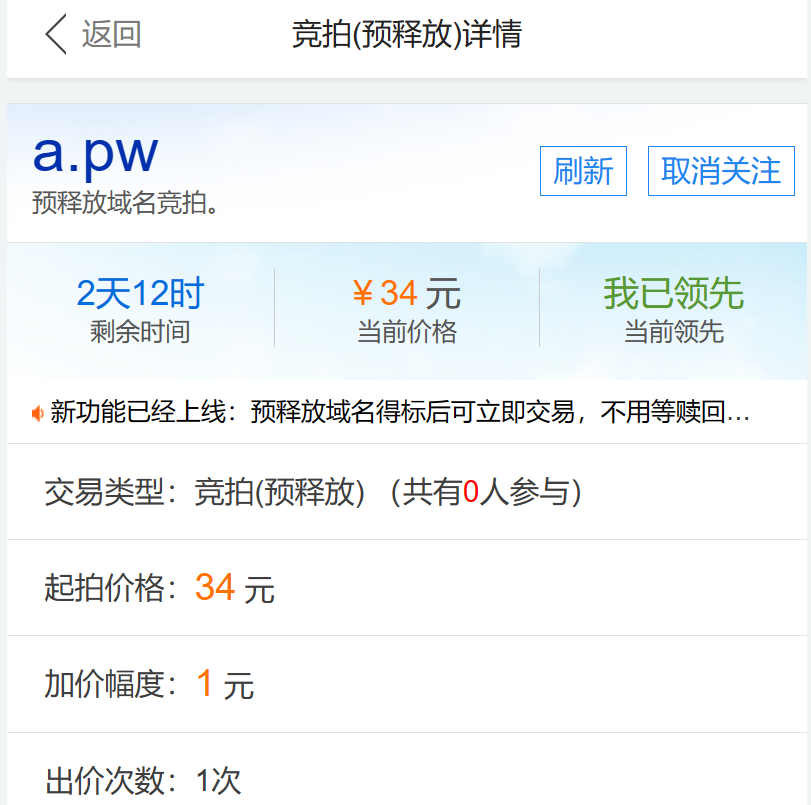Click the 当前价格 label
811x805 pixels.
tap(406, 331)
